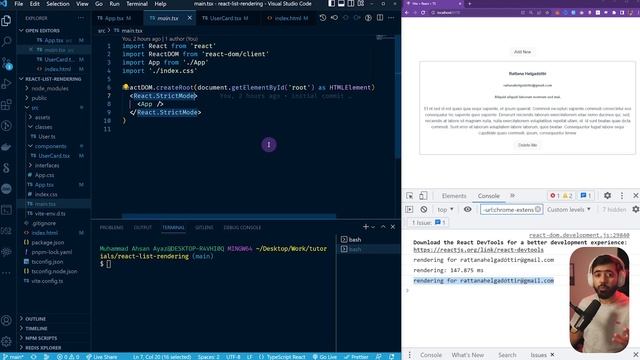Open the Run and Debug view
Image resolution: width=640 pixels, height=360 pixels.
coord(6,84)
